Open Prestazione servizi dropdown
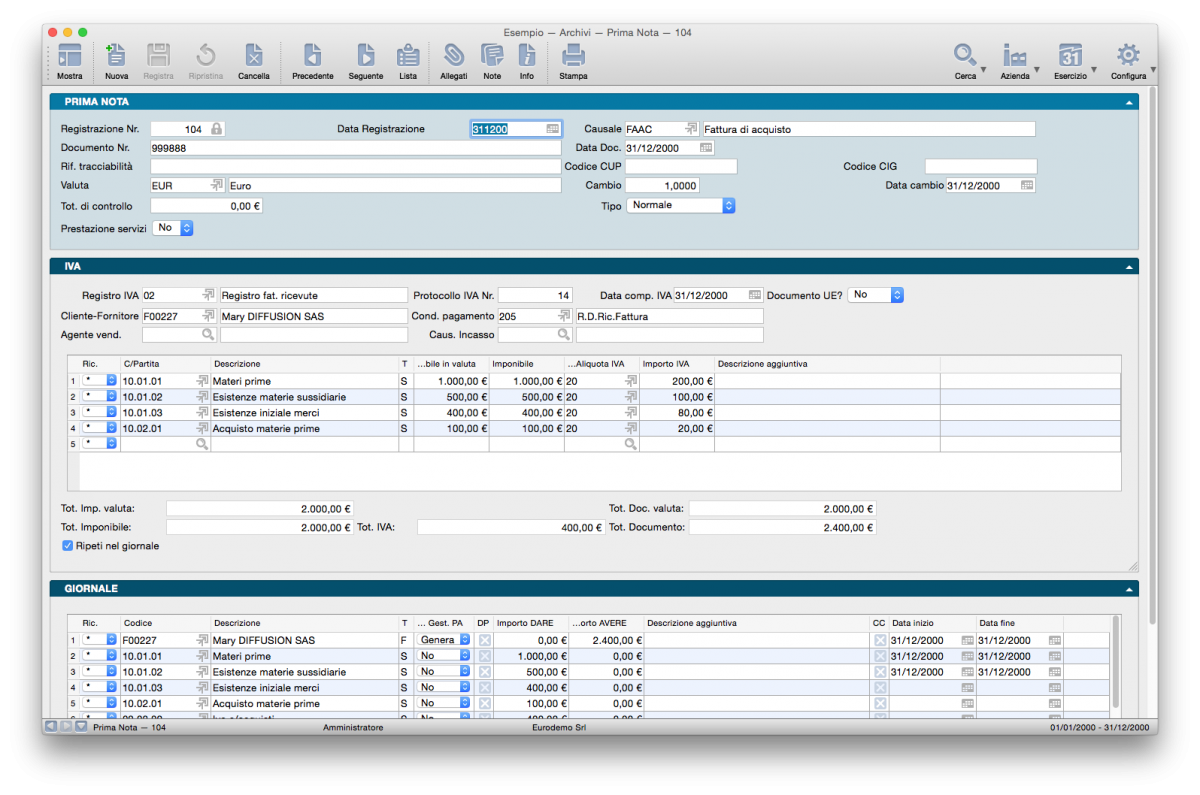Viewport: 1200px width, 795px height. (x=173, y=228)
